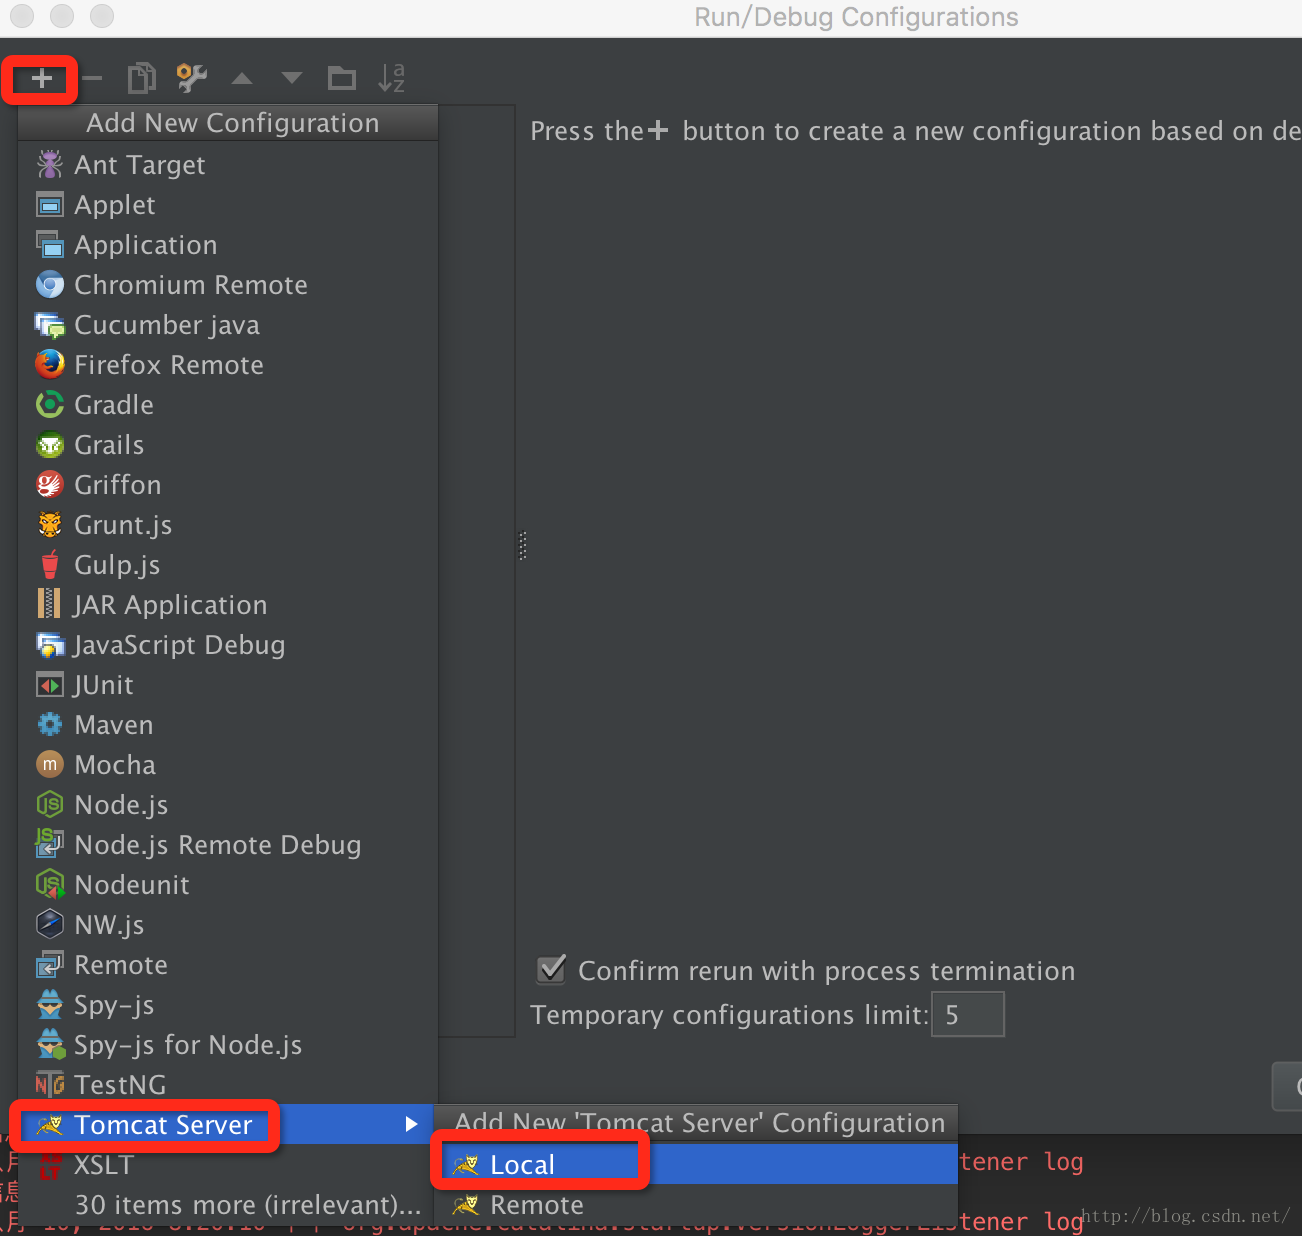Select the JavaScript Debug icon
Image resolution: width=1302 pixels, height=1236 pixels.
click(x=50, y=645)
